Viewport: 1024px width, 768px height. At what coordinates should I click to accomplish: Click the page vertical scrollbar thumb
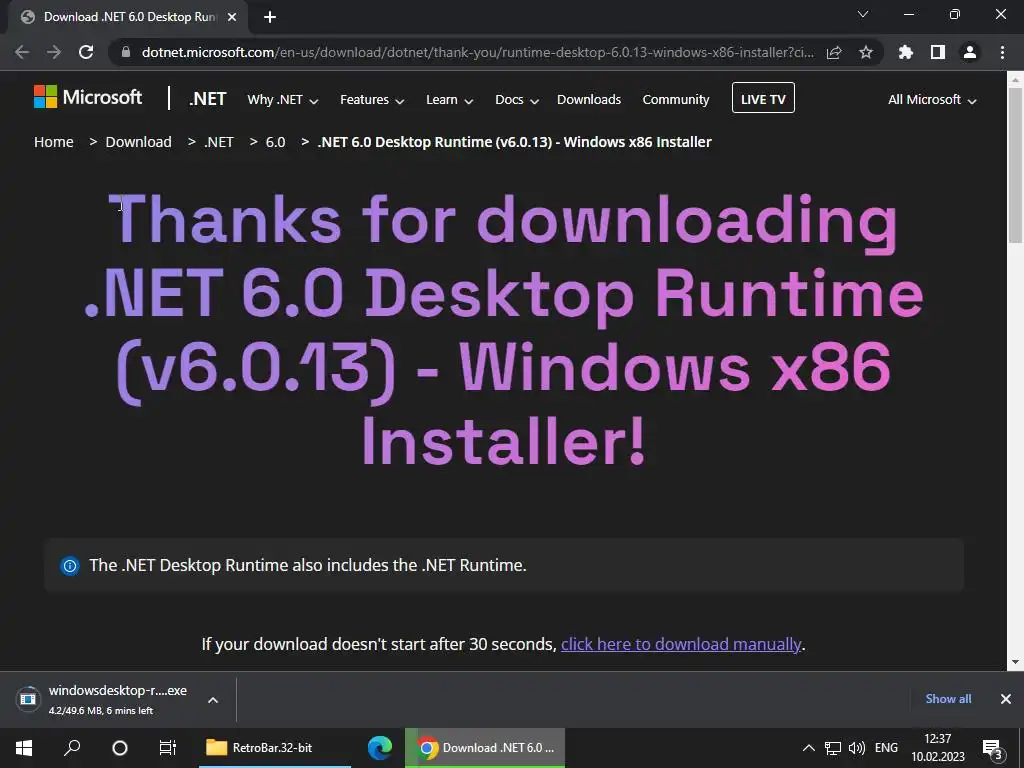click(x=1015, y=165)
